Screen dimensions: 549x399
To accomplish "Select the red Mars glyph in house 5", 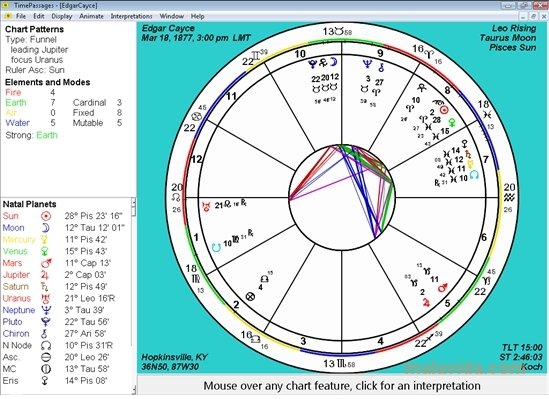I will pos(443,288).
